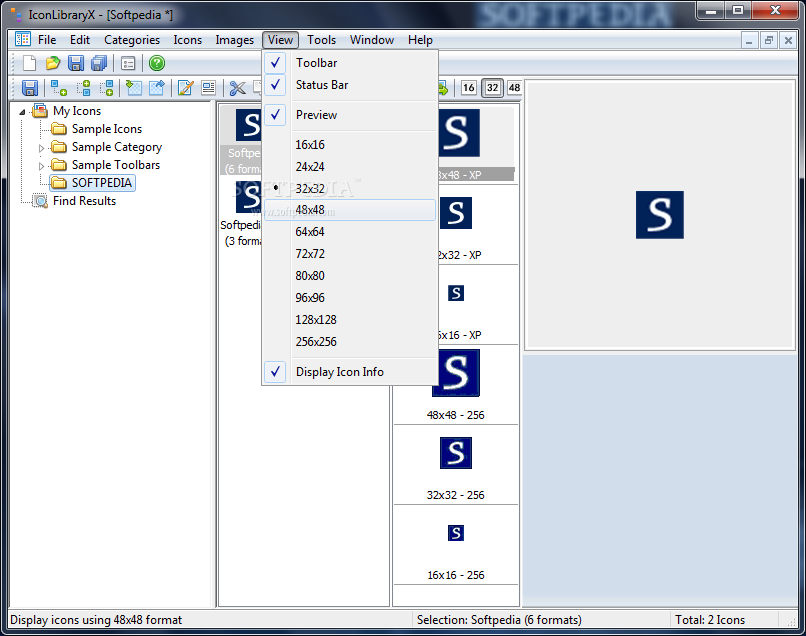Viewport: 806px width, 636px height.
Task: Toggle Display Icon Info in View menu
Action: point(350,372)
